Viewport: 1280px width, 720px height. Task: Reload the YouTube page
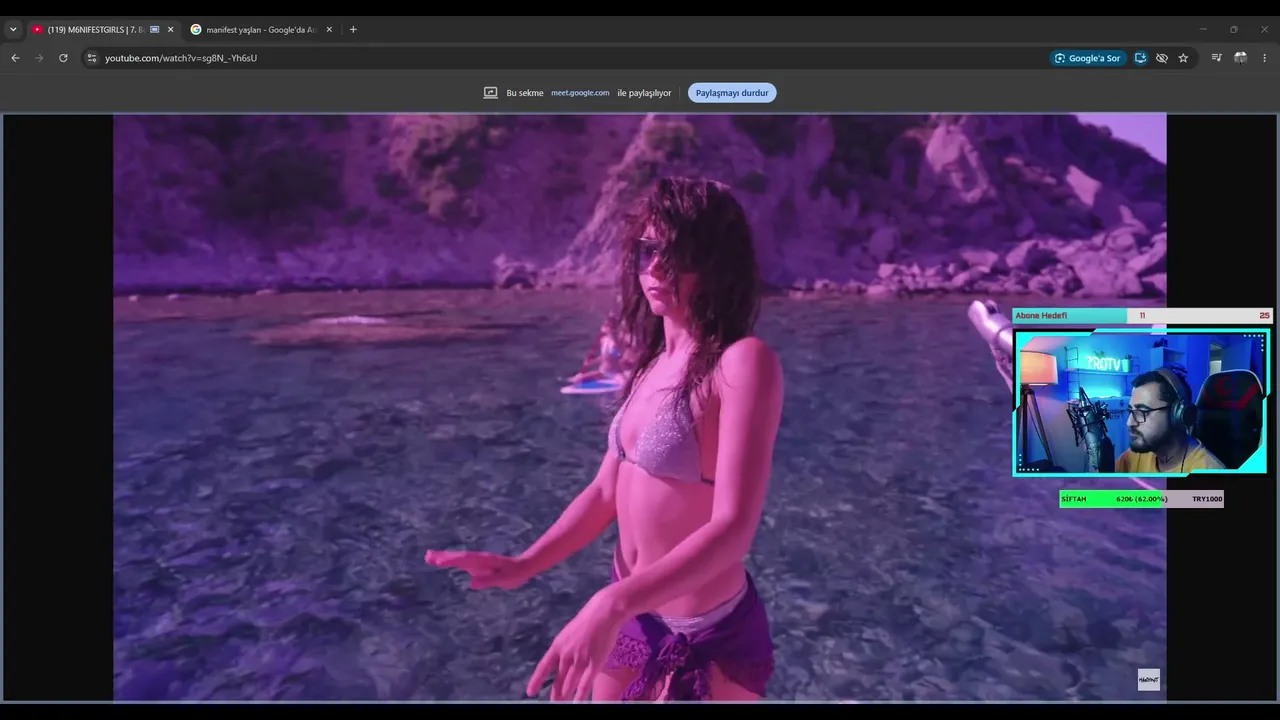63,58
